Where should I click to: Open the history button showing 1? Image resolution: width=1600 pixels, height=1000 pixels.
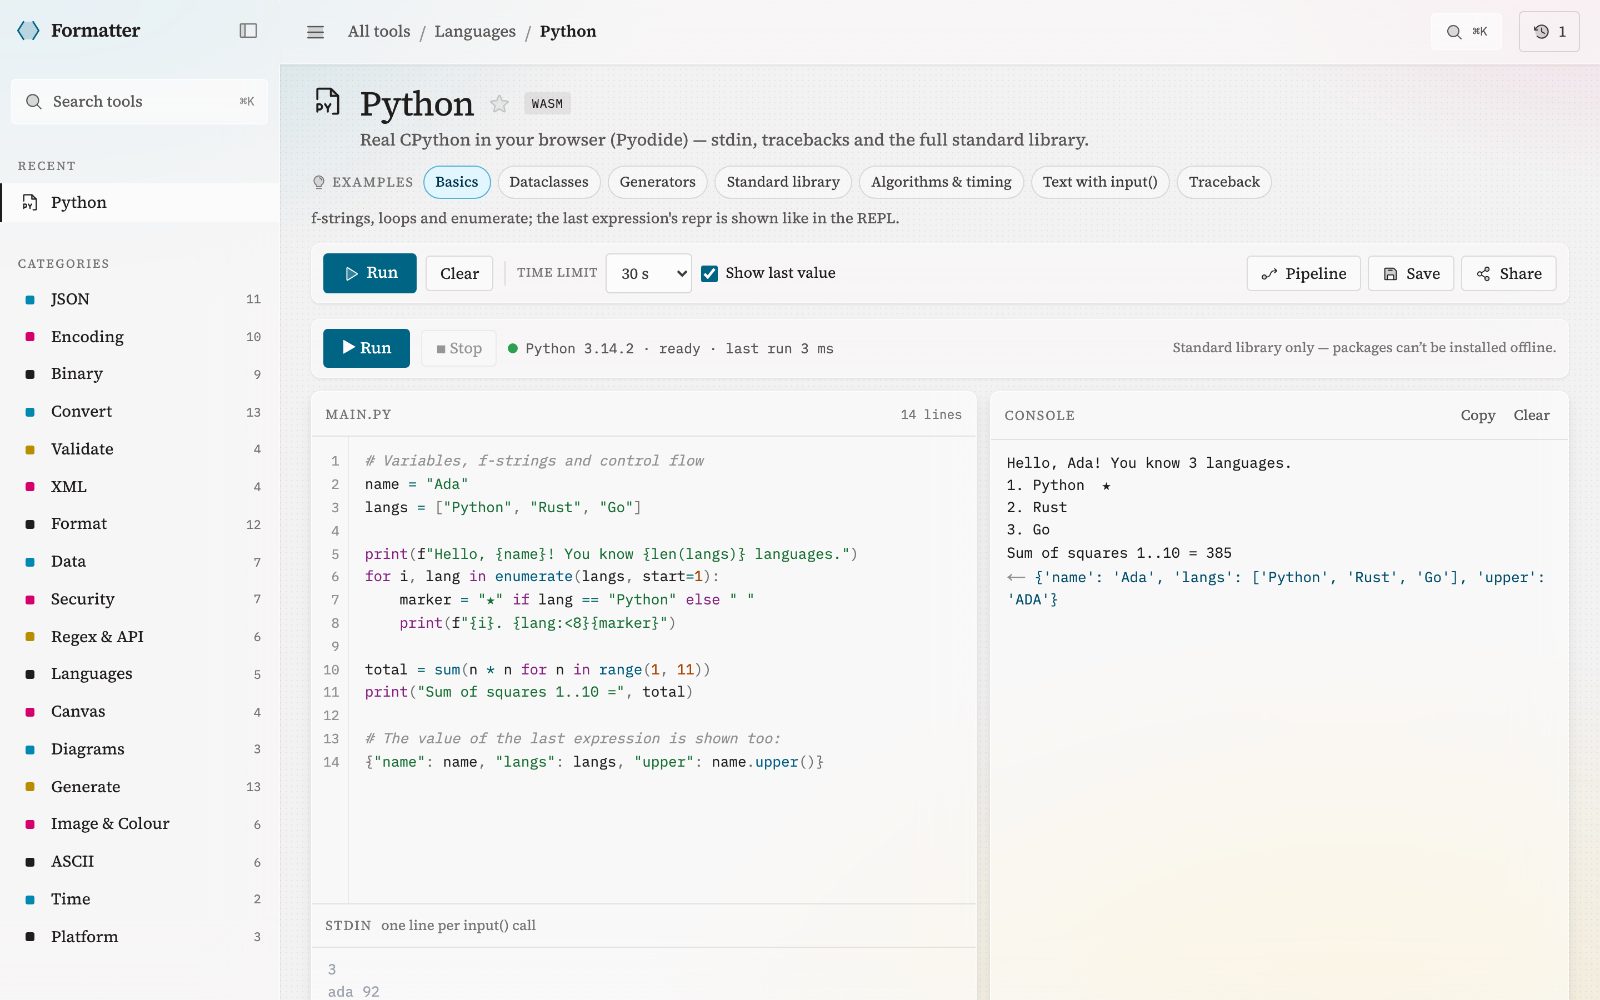[x=1549, y=32]
